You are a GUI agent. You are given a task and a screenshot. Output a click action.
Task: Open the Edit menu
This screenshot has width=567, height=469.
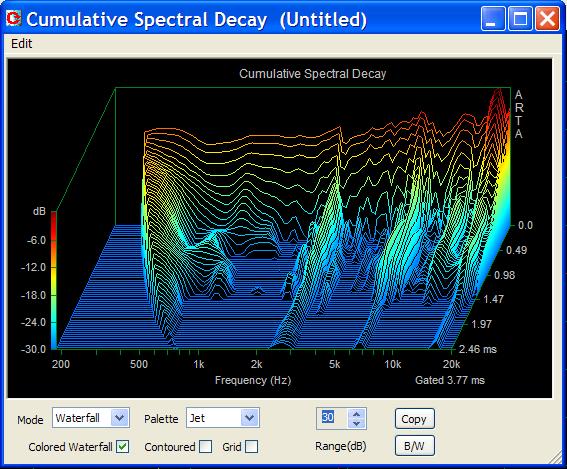pyautogui.click(x=21, y=44)
